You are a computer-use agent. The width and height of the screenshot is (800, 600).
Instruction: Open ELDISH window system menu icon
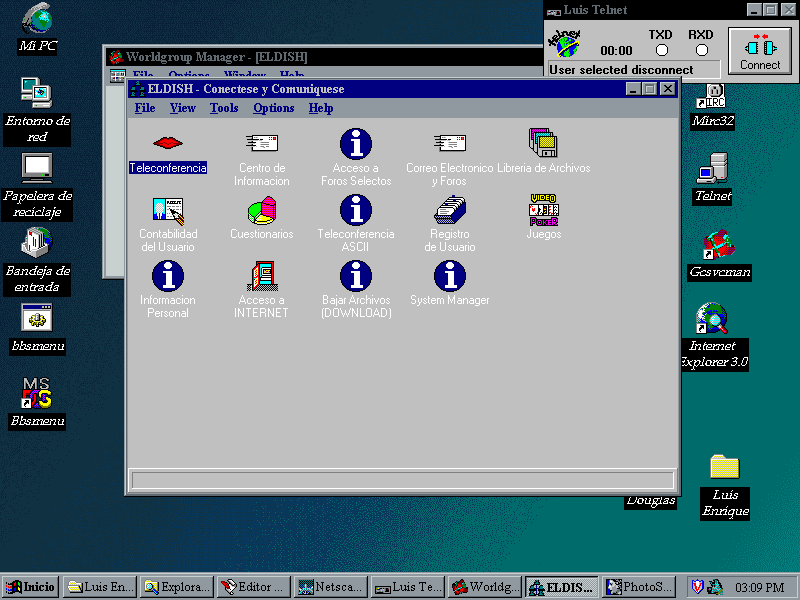click(x=137, y=89)
